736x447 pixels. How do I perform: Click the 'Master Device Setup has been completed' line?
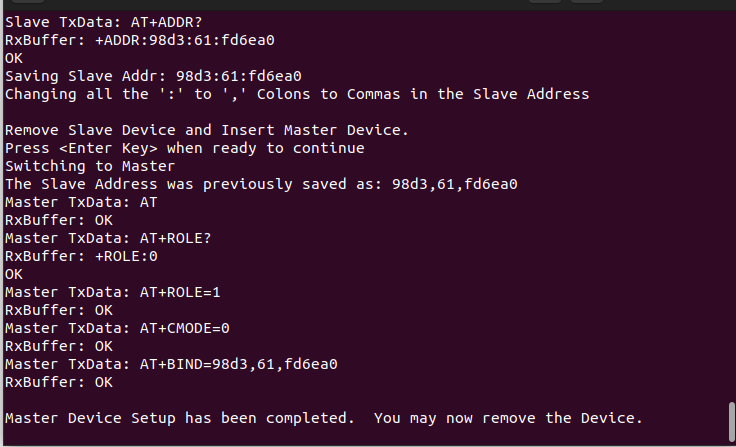point(324,418)
